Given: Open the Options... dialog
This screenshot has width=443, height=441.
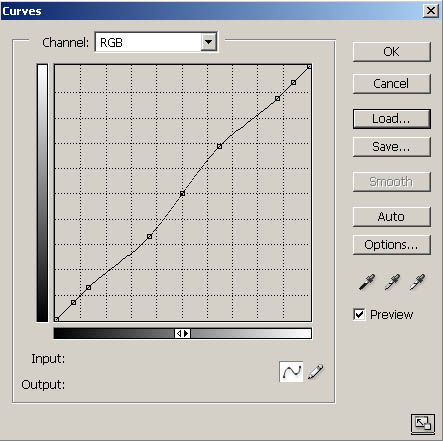Looking at the screenshot, I should [391, 245].
